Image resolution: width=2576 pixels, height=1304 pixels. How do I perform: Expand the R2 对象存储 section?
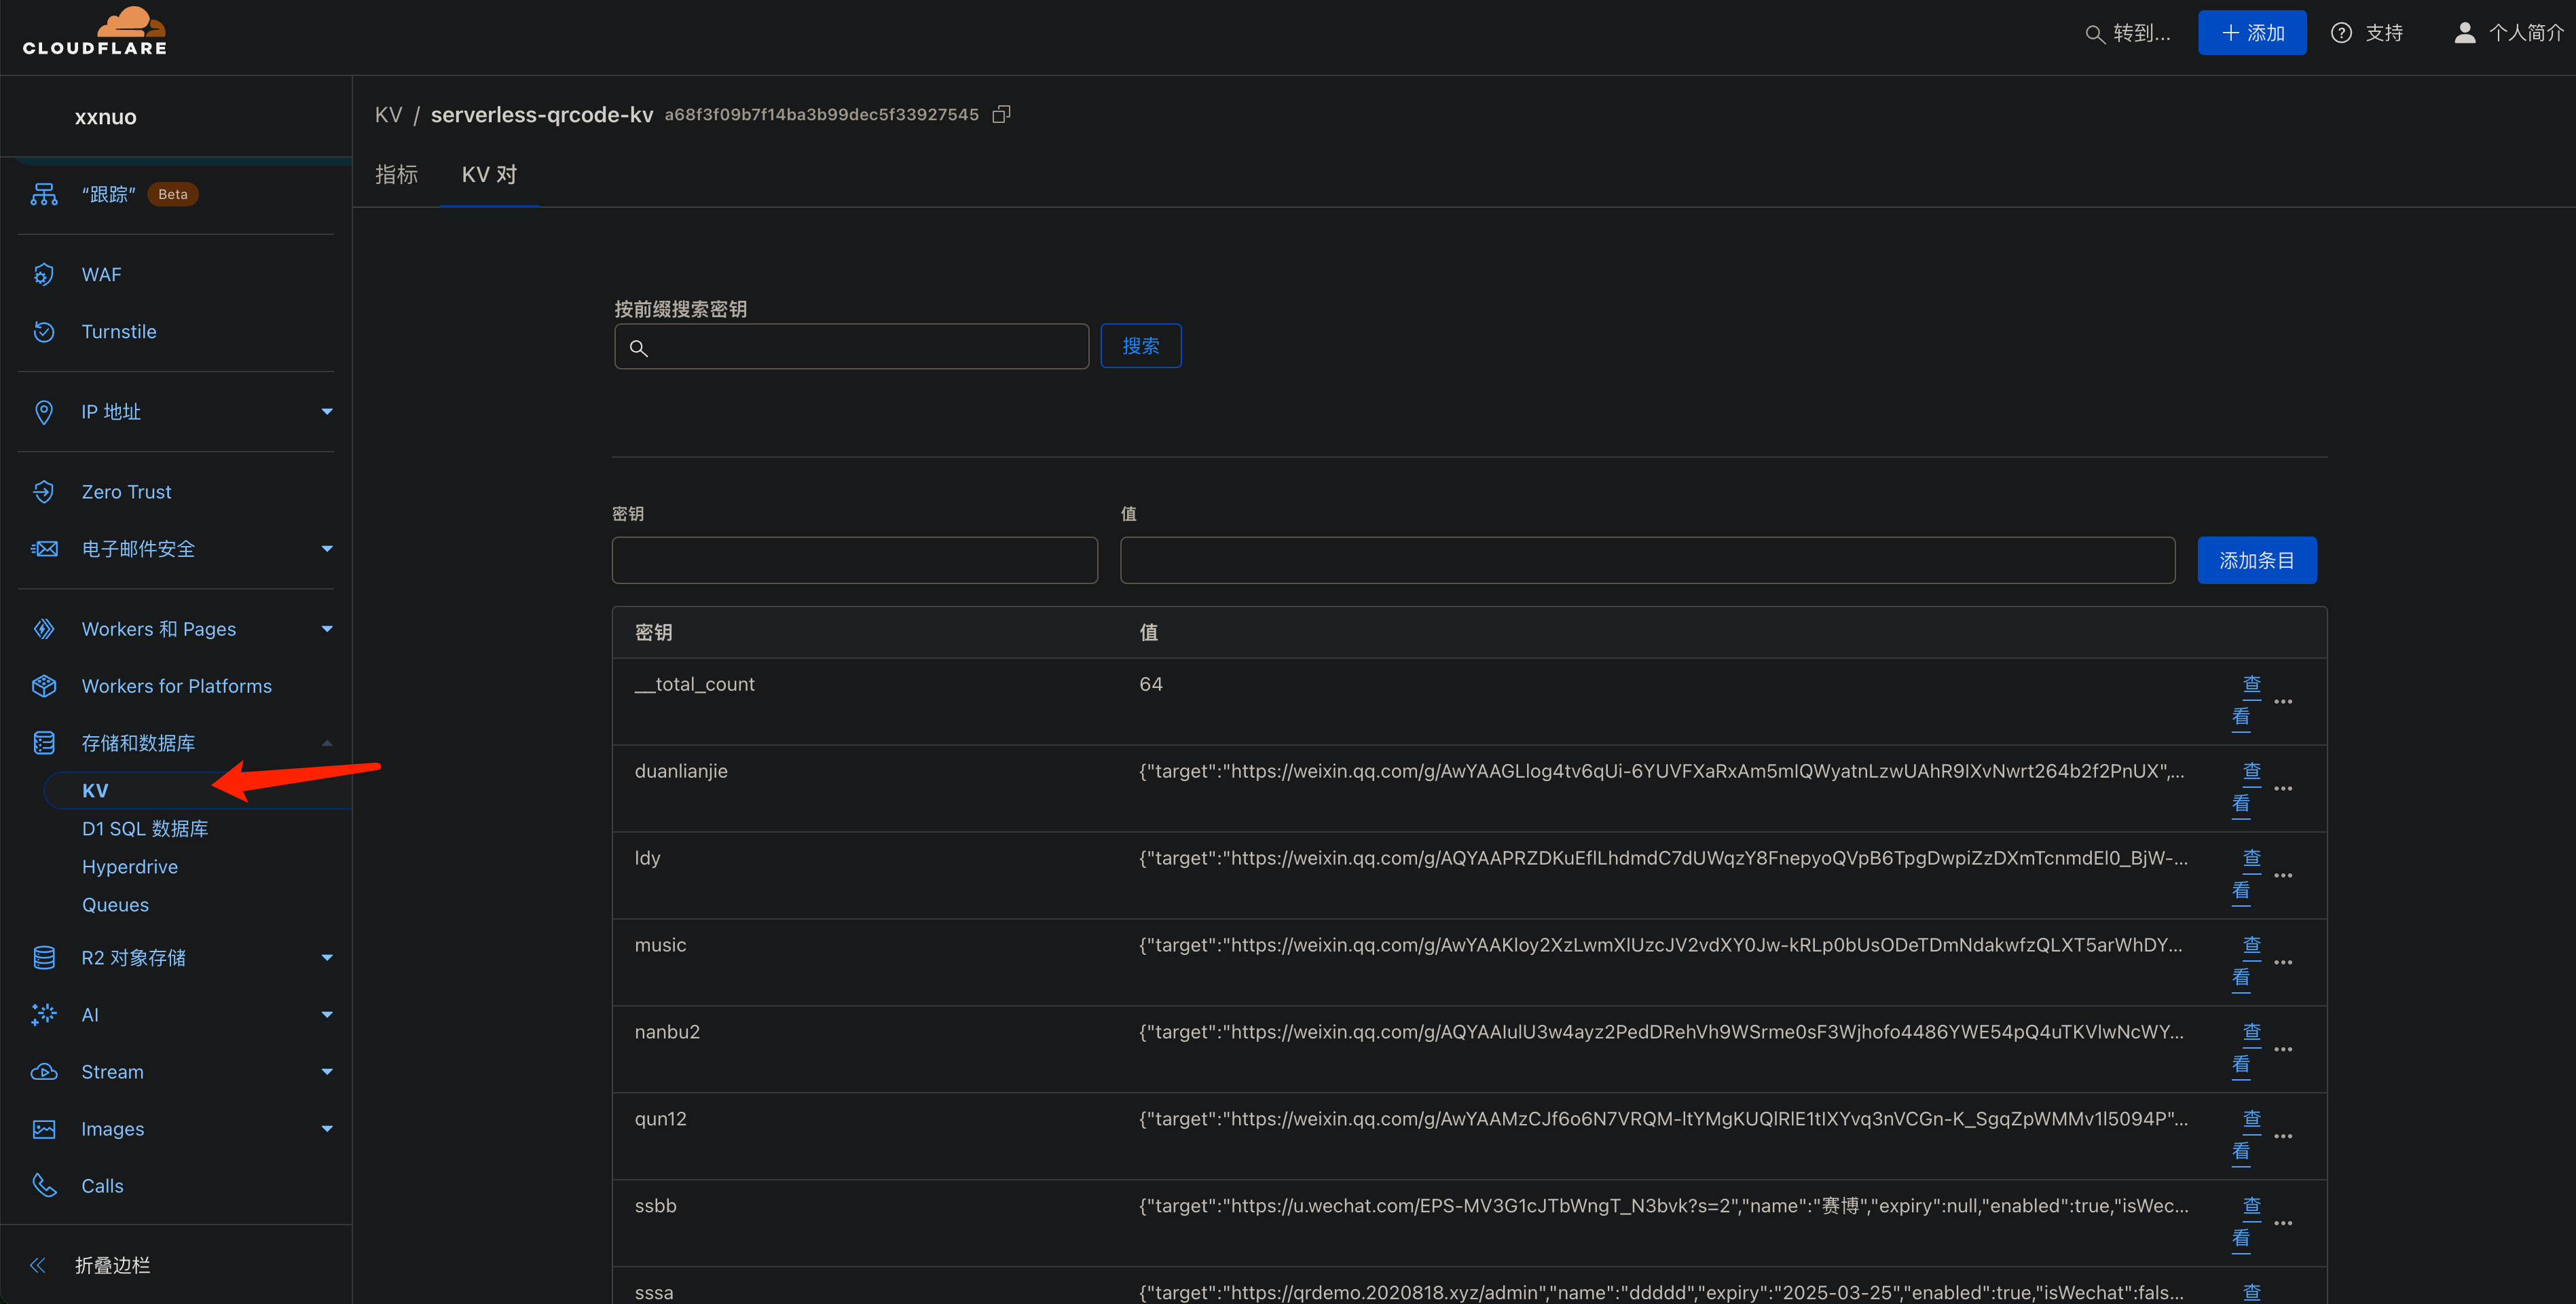[x=326, y=957]
